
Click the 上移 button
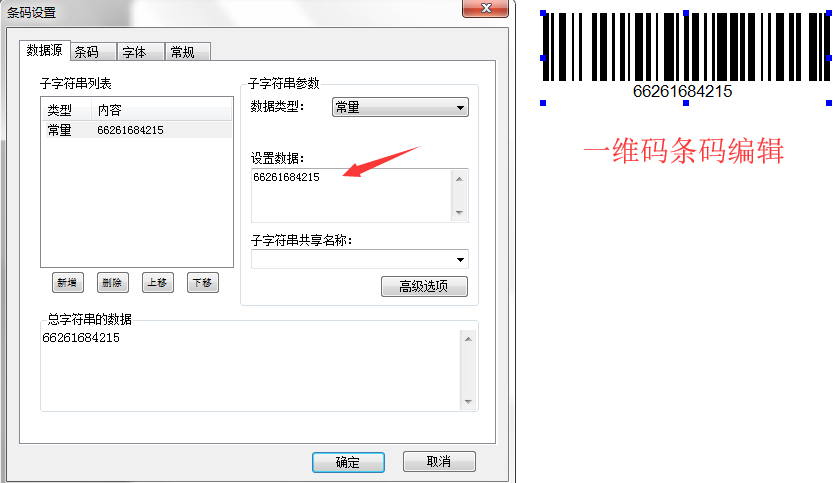pyautogui.click(x=158, y=283)
